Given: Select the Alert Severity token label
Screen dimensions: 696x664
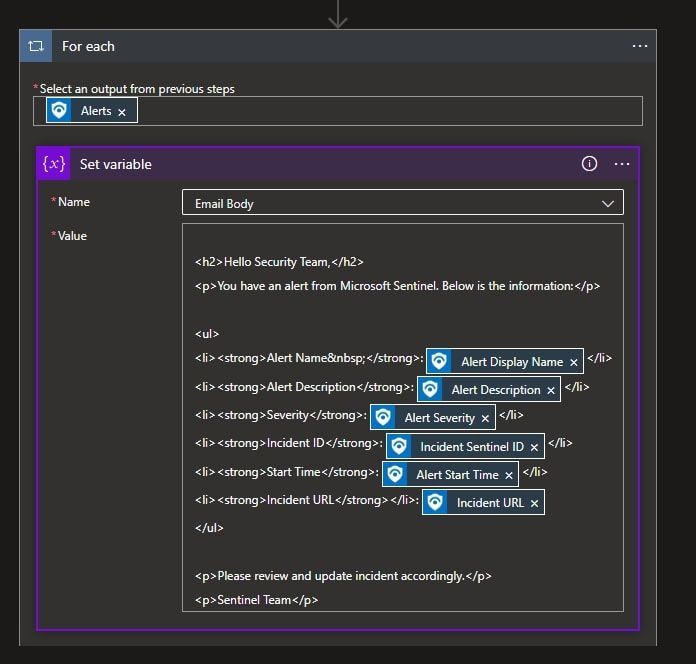Looking at the screenshot, I should tap(439, 418).
